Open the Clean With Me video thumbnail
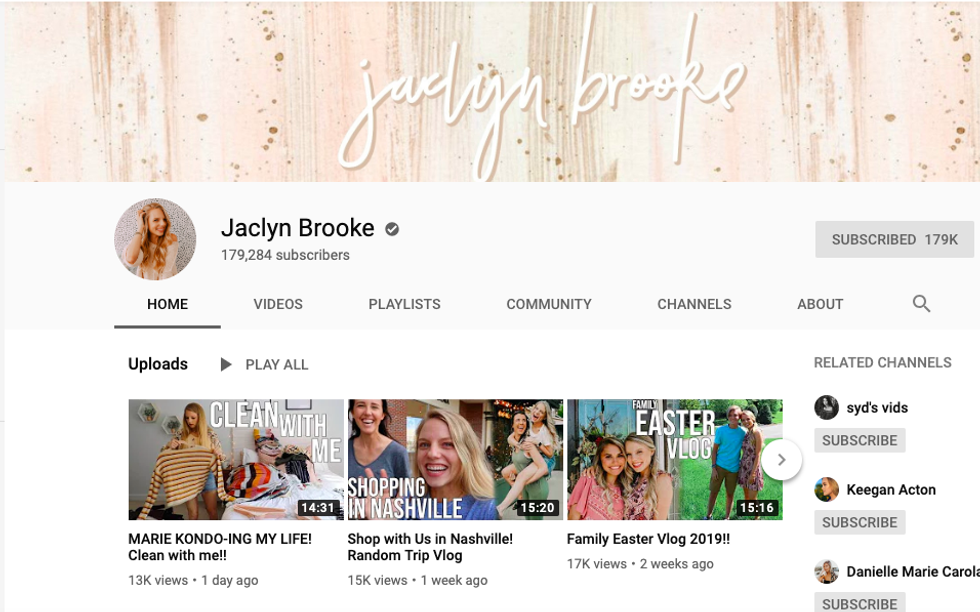This screenshot has height=612, width=980. point(236,459)
